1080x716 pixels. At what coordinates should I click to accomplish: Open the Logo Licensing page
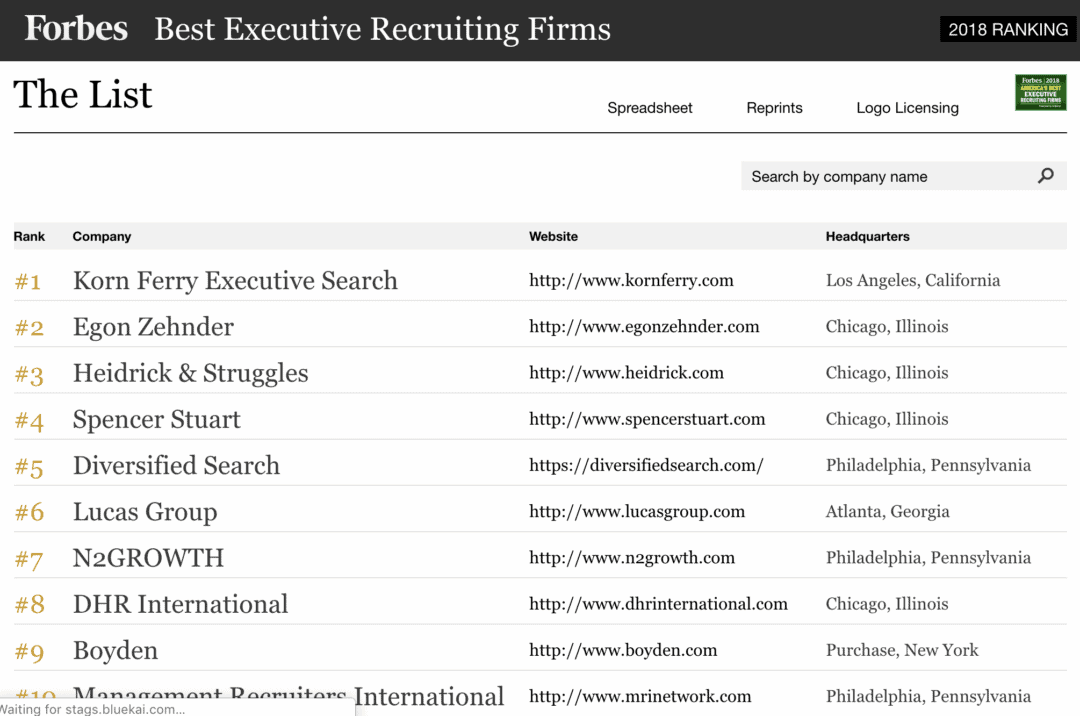pyautogui.click(x=907, y=107)
